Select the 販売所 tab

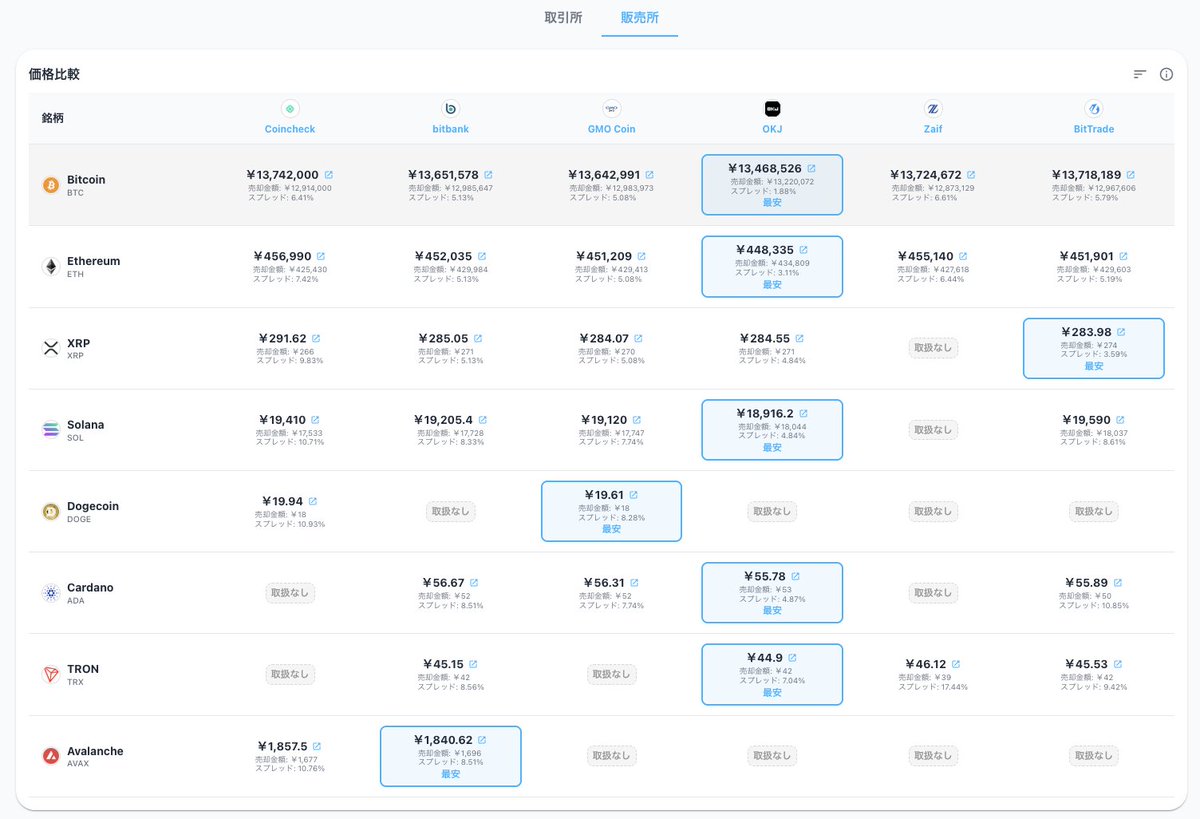click(640, 18)
